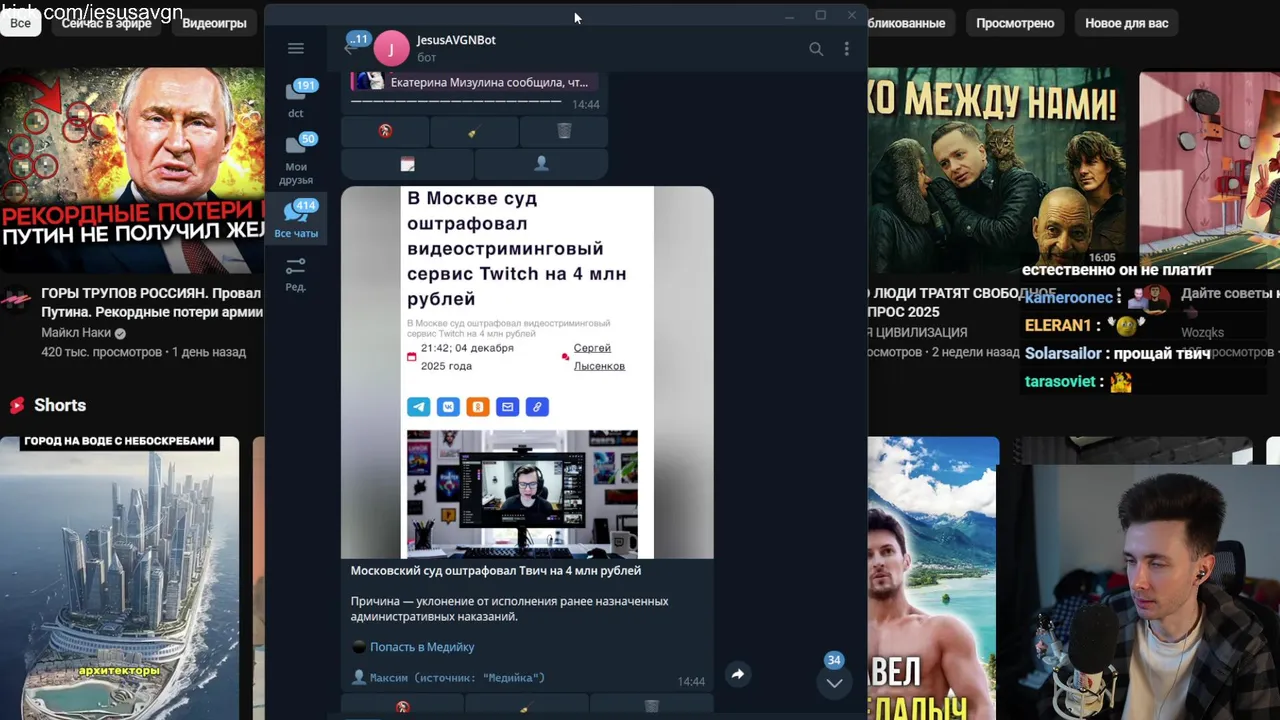Open the Майкл Наки channel link
Screen dimensions: 1280x720
pos(76,333)
